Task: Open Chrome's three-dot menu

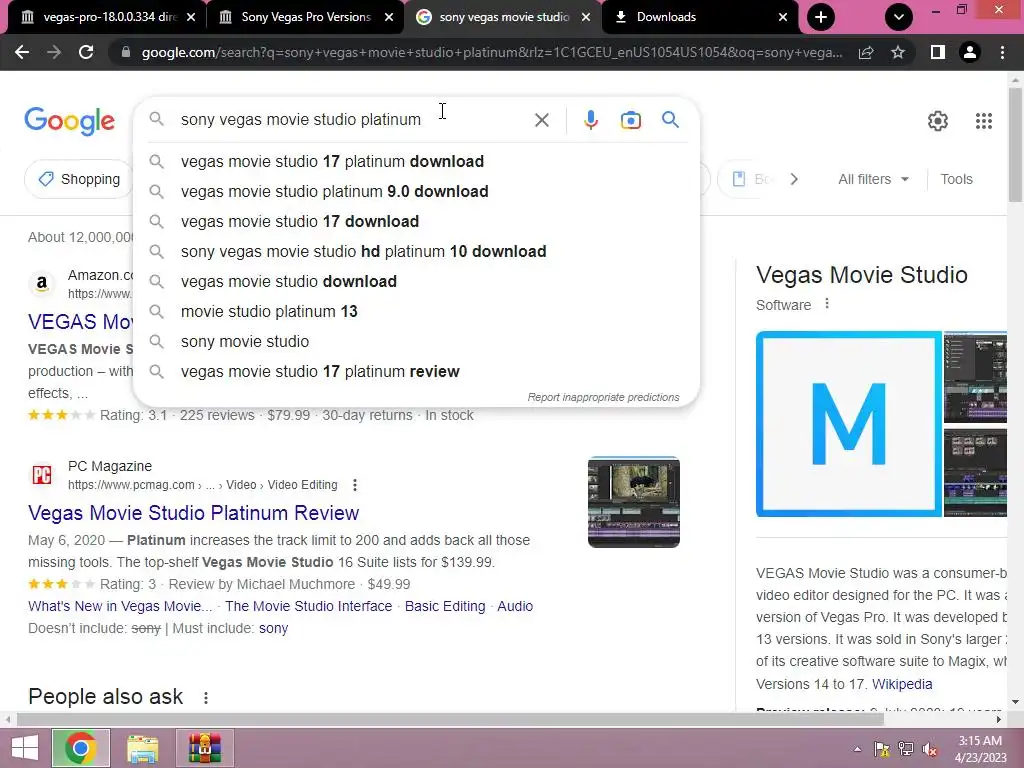Action: coord(1002,52)
